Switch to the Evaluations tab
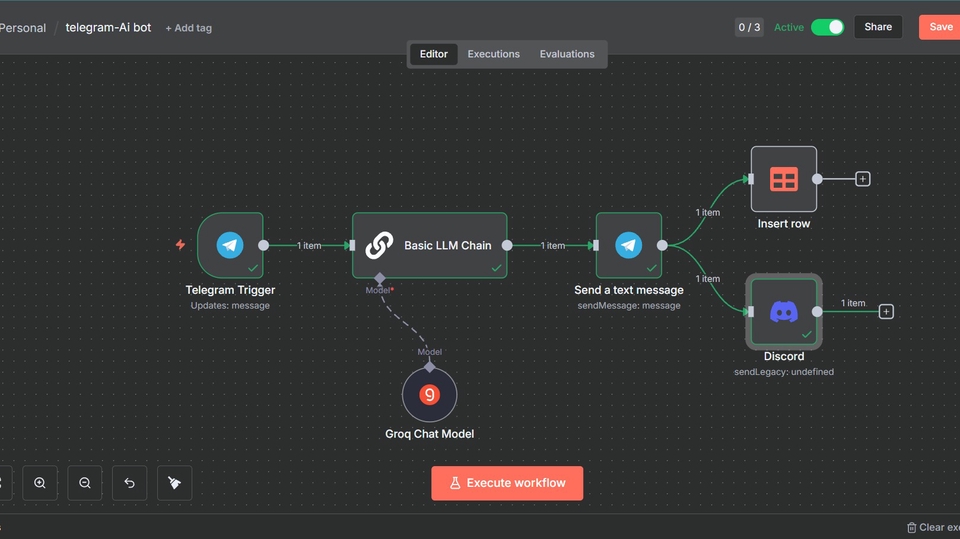Viewport: 960px width, 539px height. 567,54
